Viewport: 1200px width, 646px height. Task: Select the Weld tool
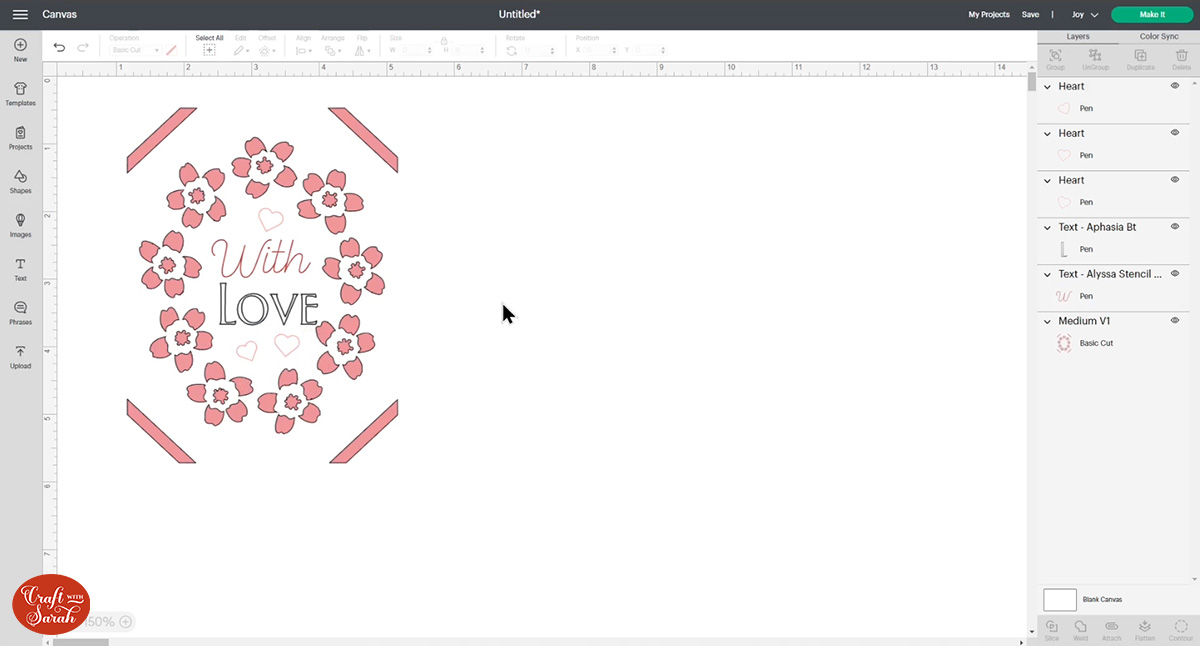[x=1081, y=628]
